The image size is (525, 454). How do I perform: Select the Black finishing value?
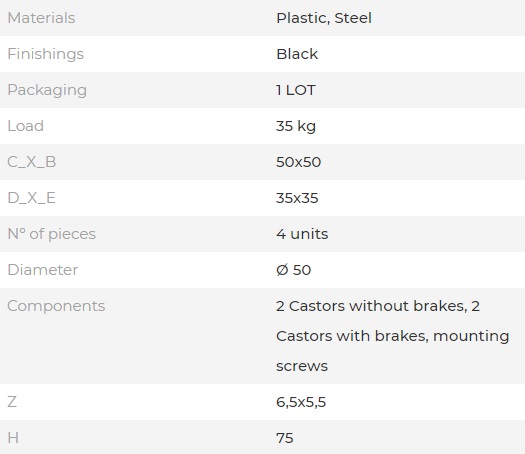point(297,54)
